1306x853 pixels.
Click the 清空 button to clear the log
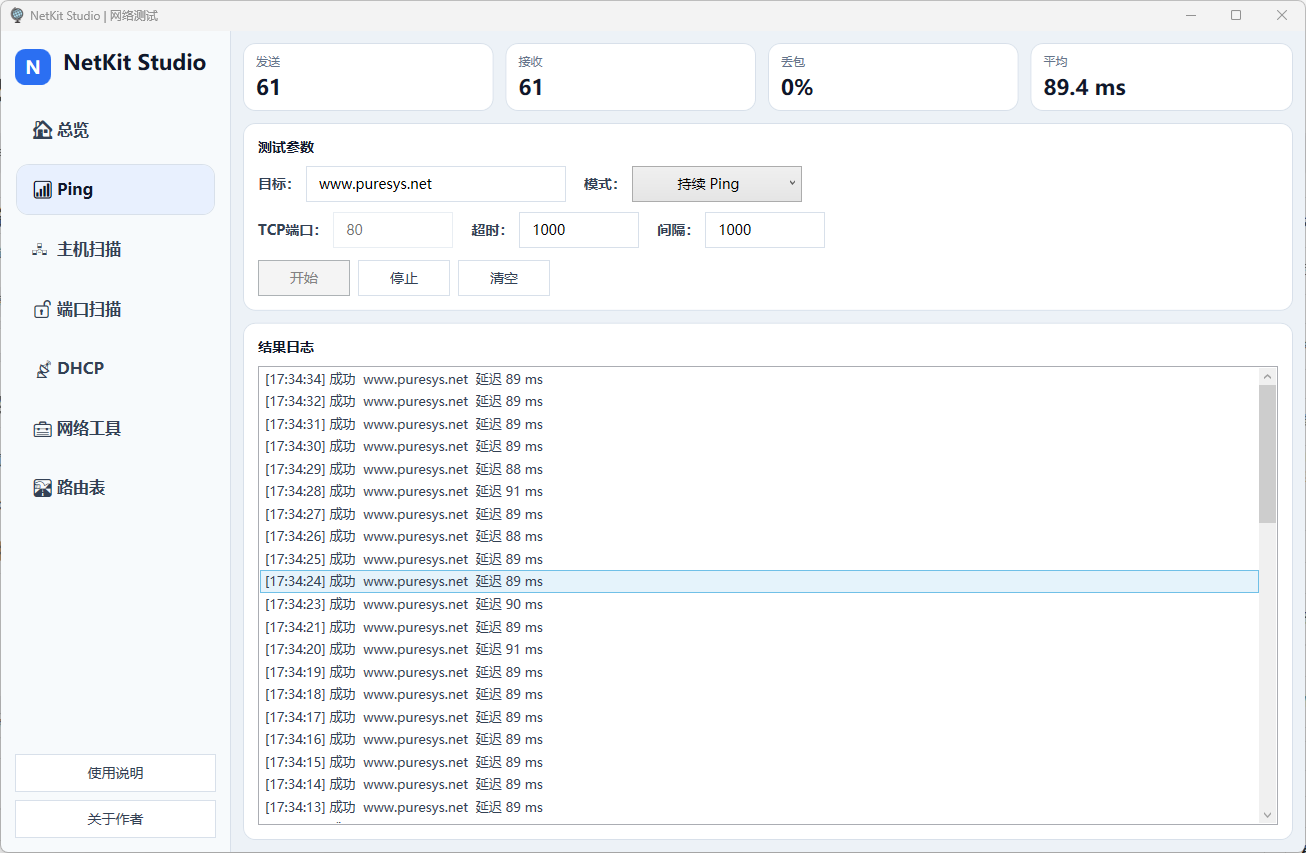pos(504,278)
